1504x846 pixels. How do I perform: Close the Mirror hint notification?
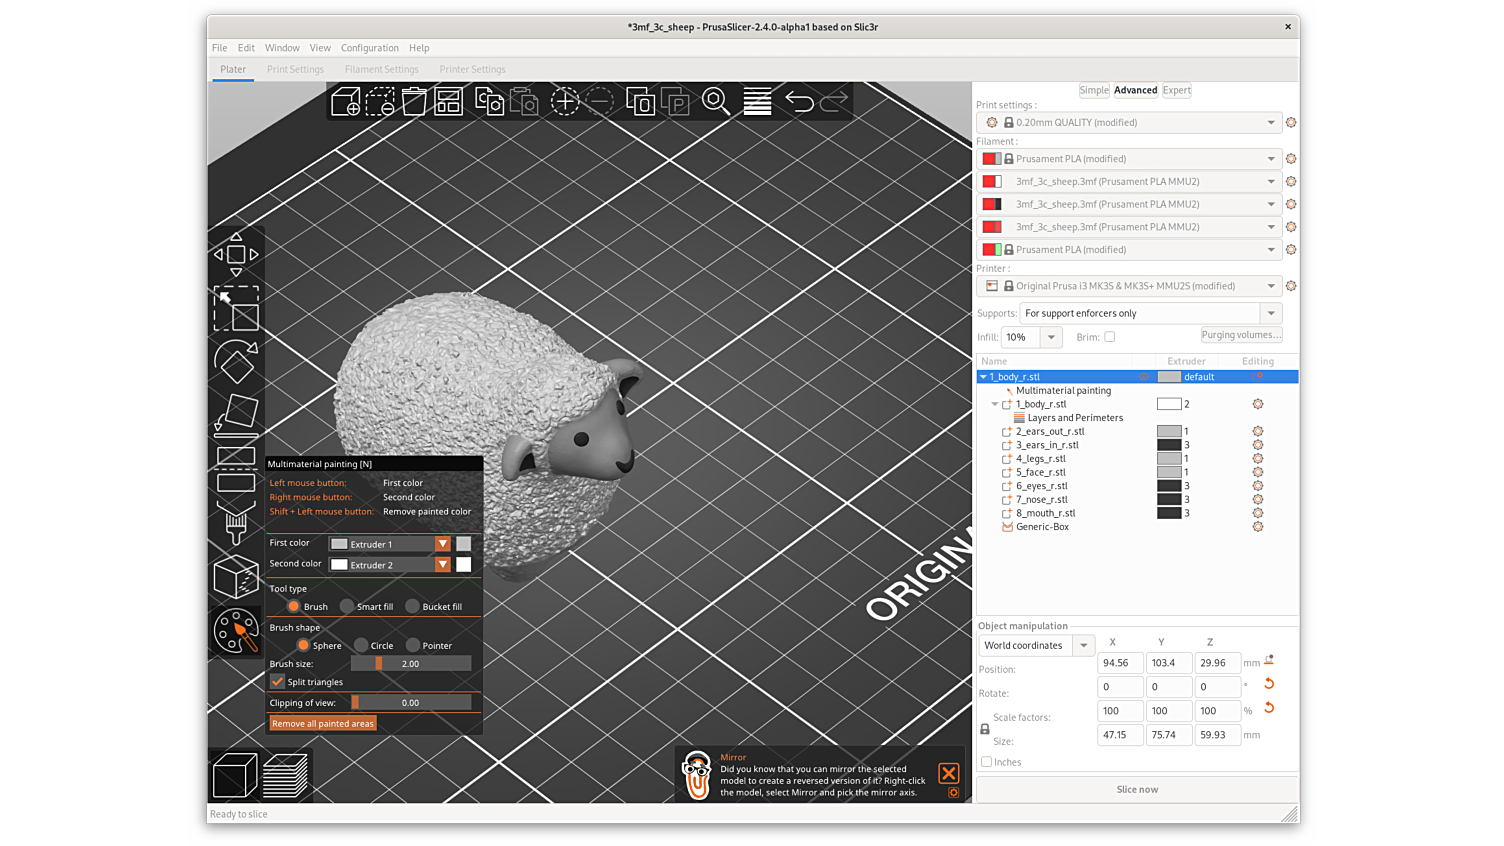948,773
